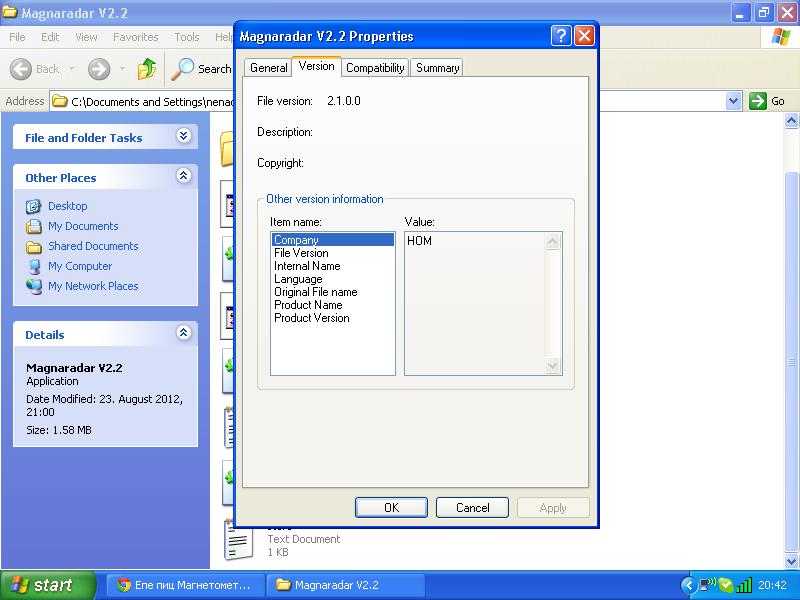Switch to the Compatibility tab
Image resolution: width=800 pixels, height=600 pixels.
click(x=375, y=68)
